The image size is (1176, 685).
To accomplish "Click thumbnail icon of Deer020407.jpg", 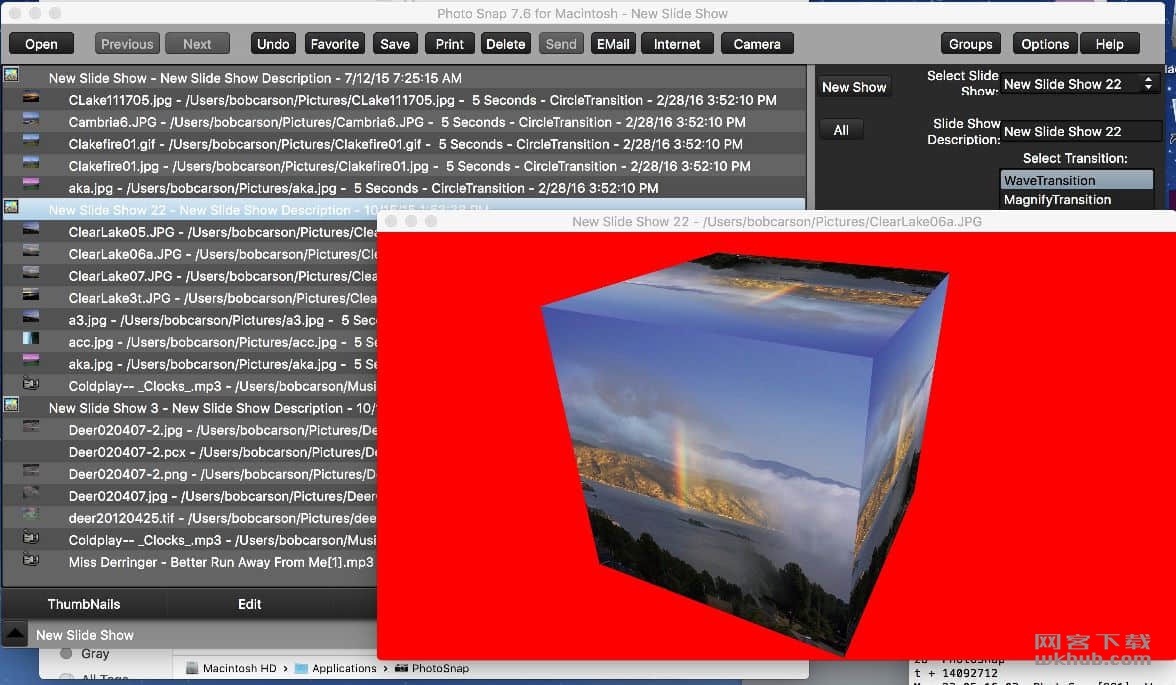I will (x=31, y=493).
